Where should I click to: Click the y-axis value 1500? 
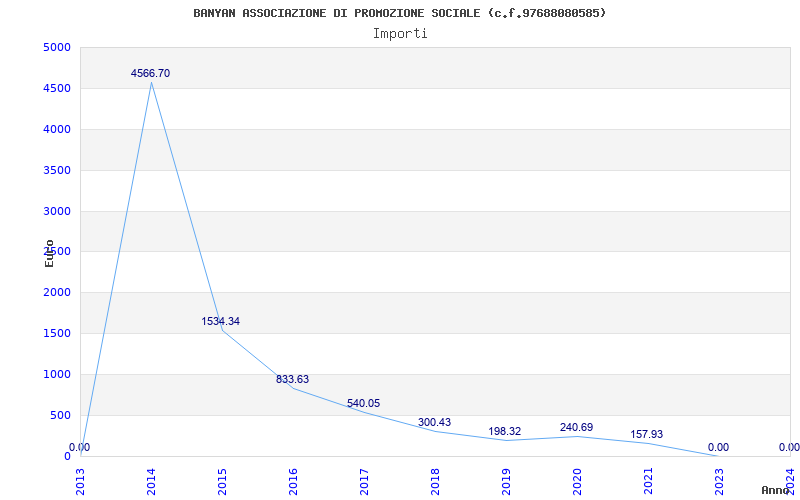pos(57,334)
